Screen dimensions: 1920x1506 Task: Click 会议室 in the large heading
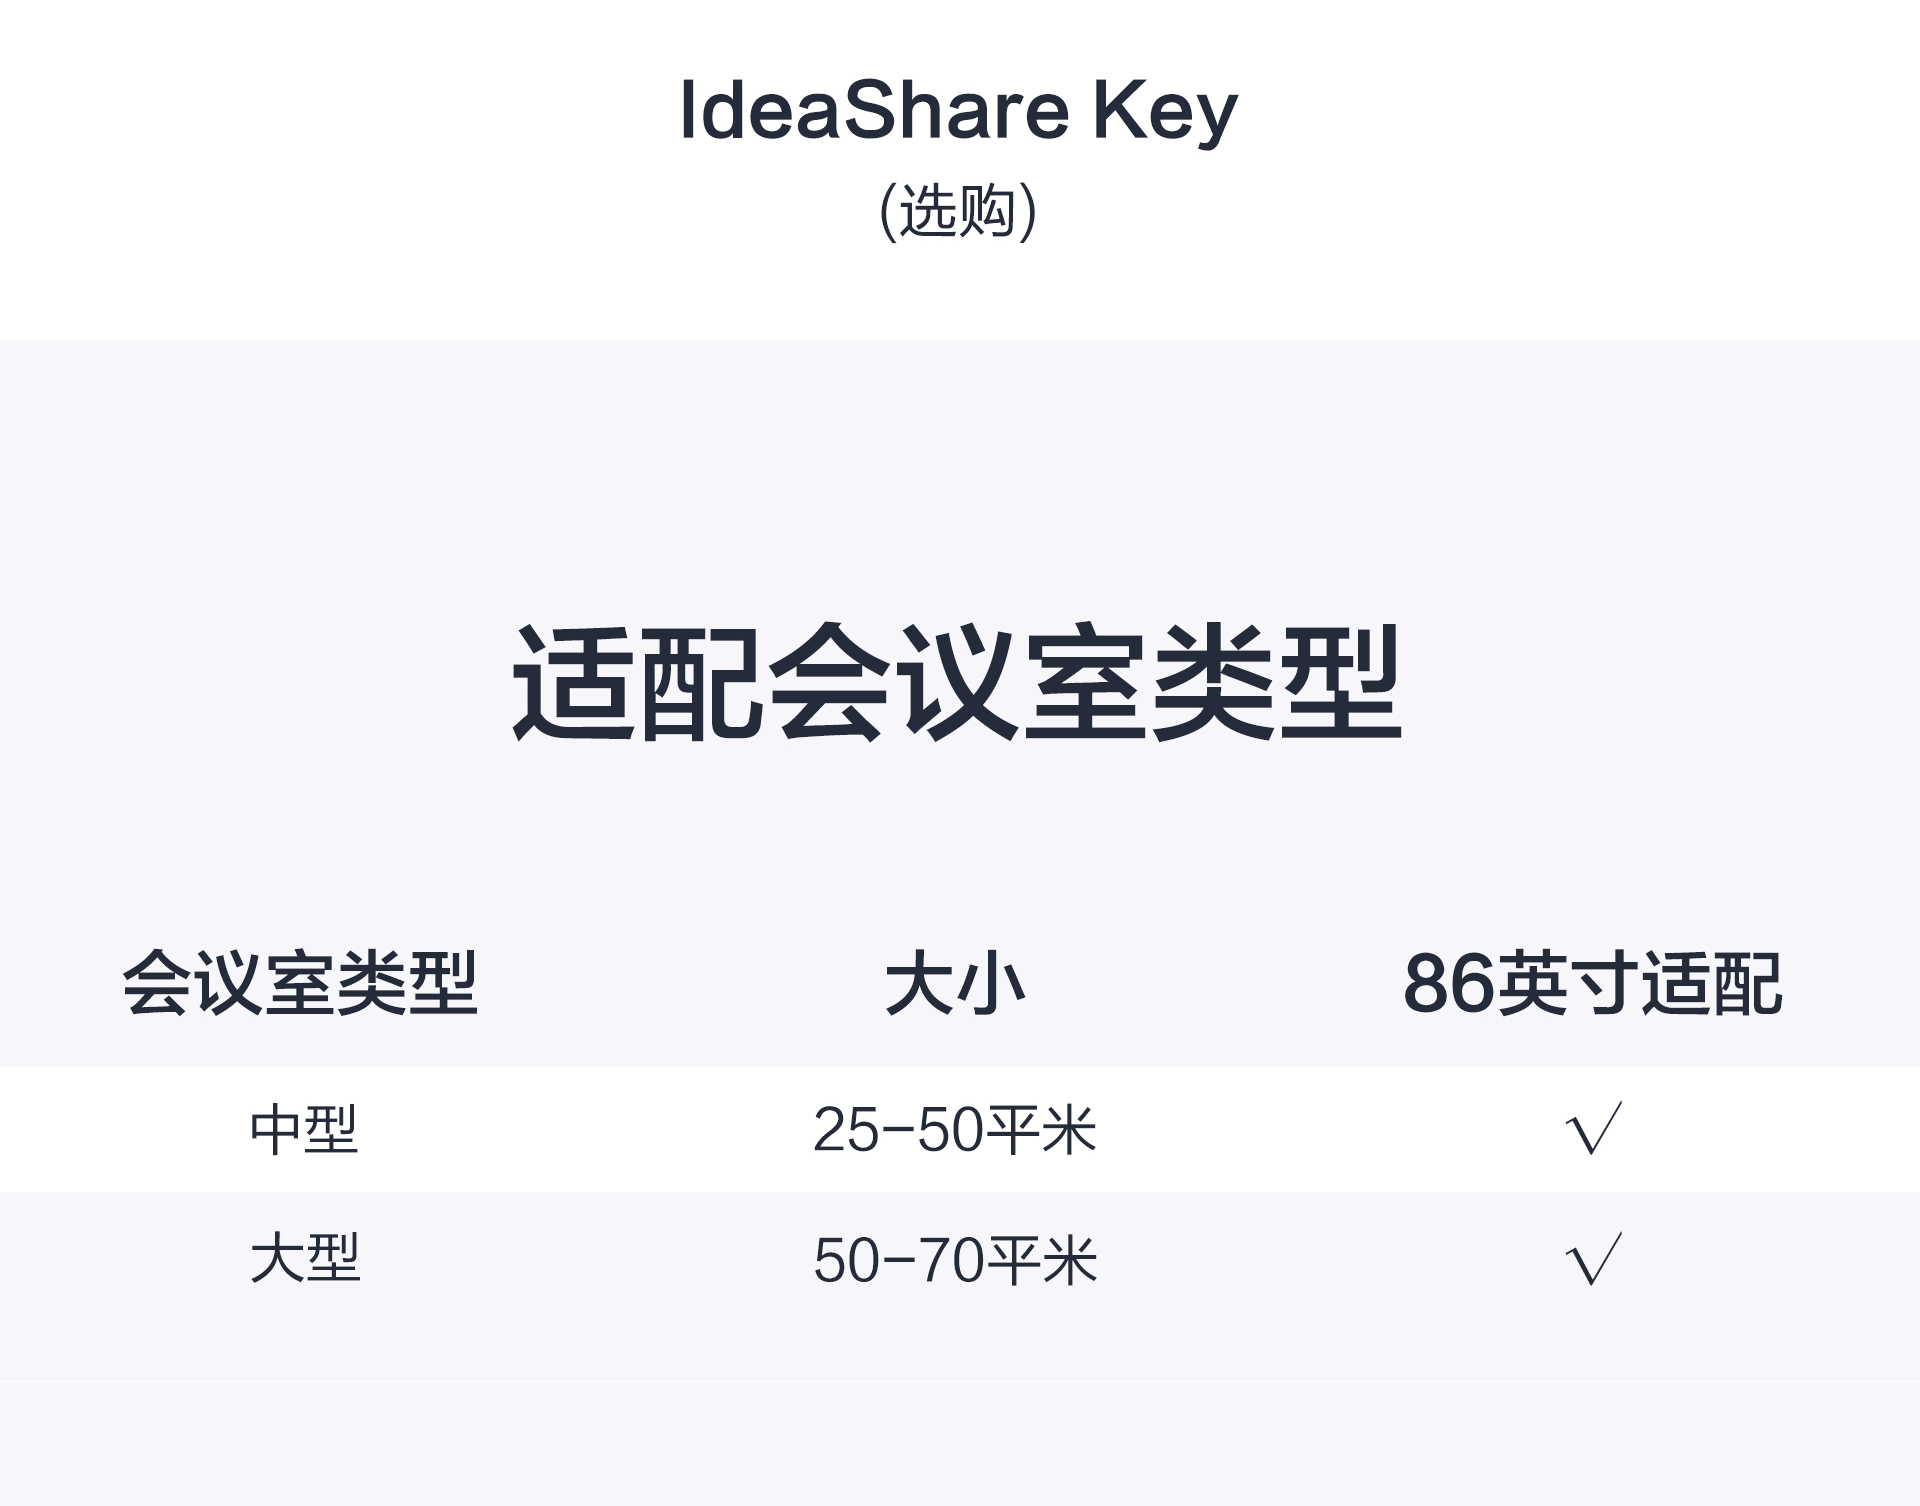956,683
